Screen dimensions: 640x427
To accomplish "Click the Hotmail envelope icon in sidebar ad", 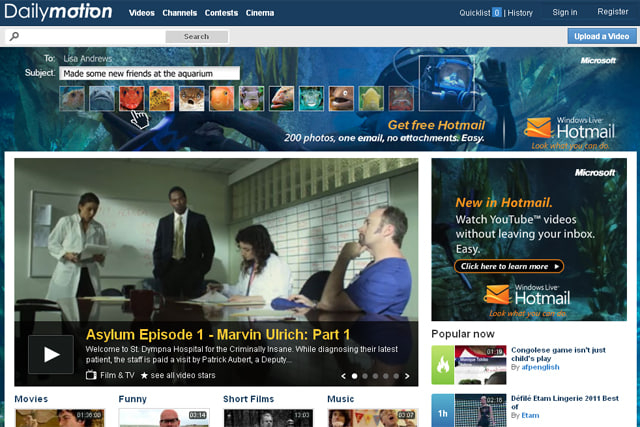I will point(499,294).
